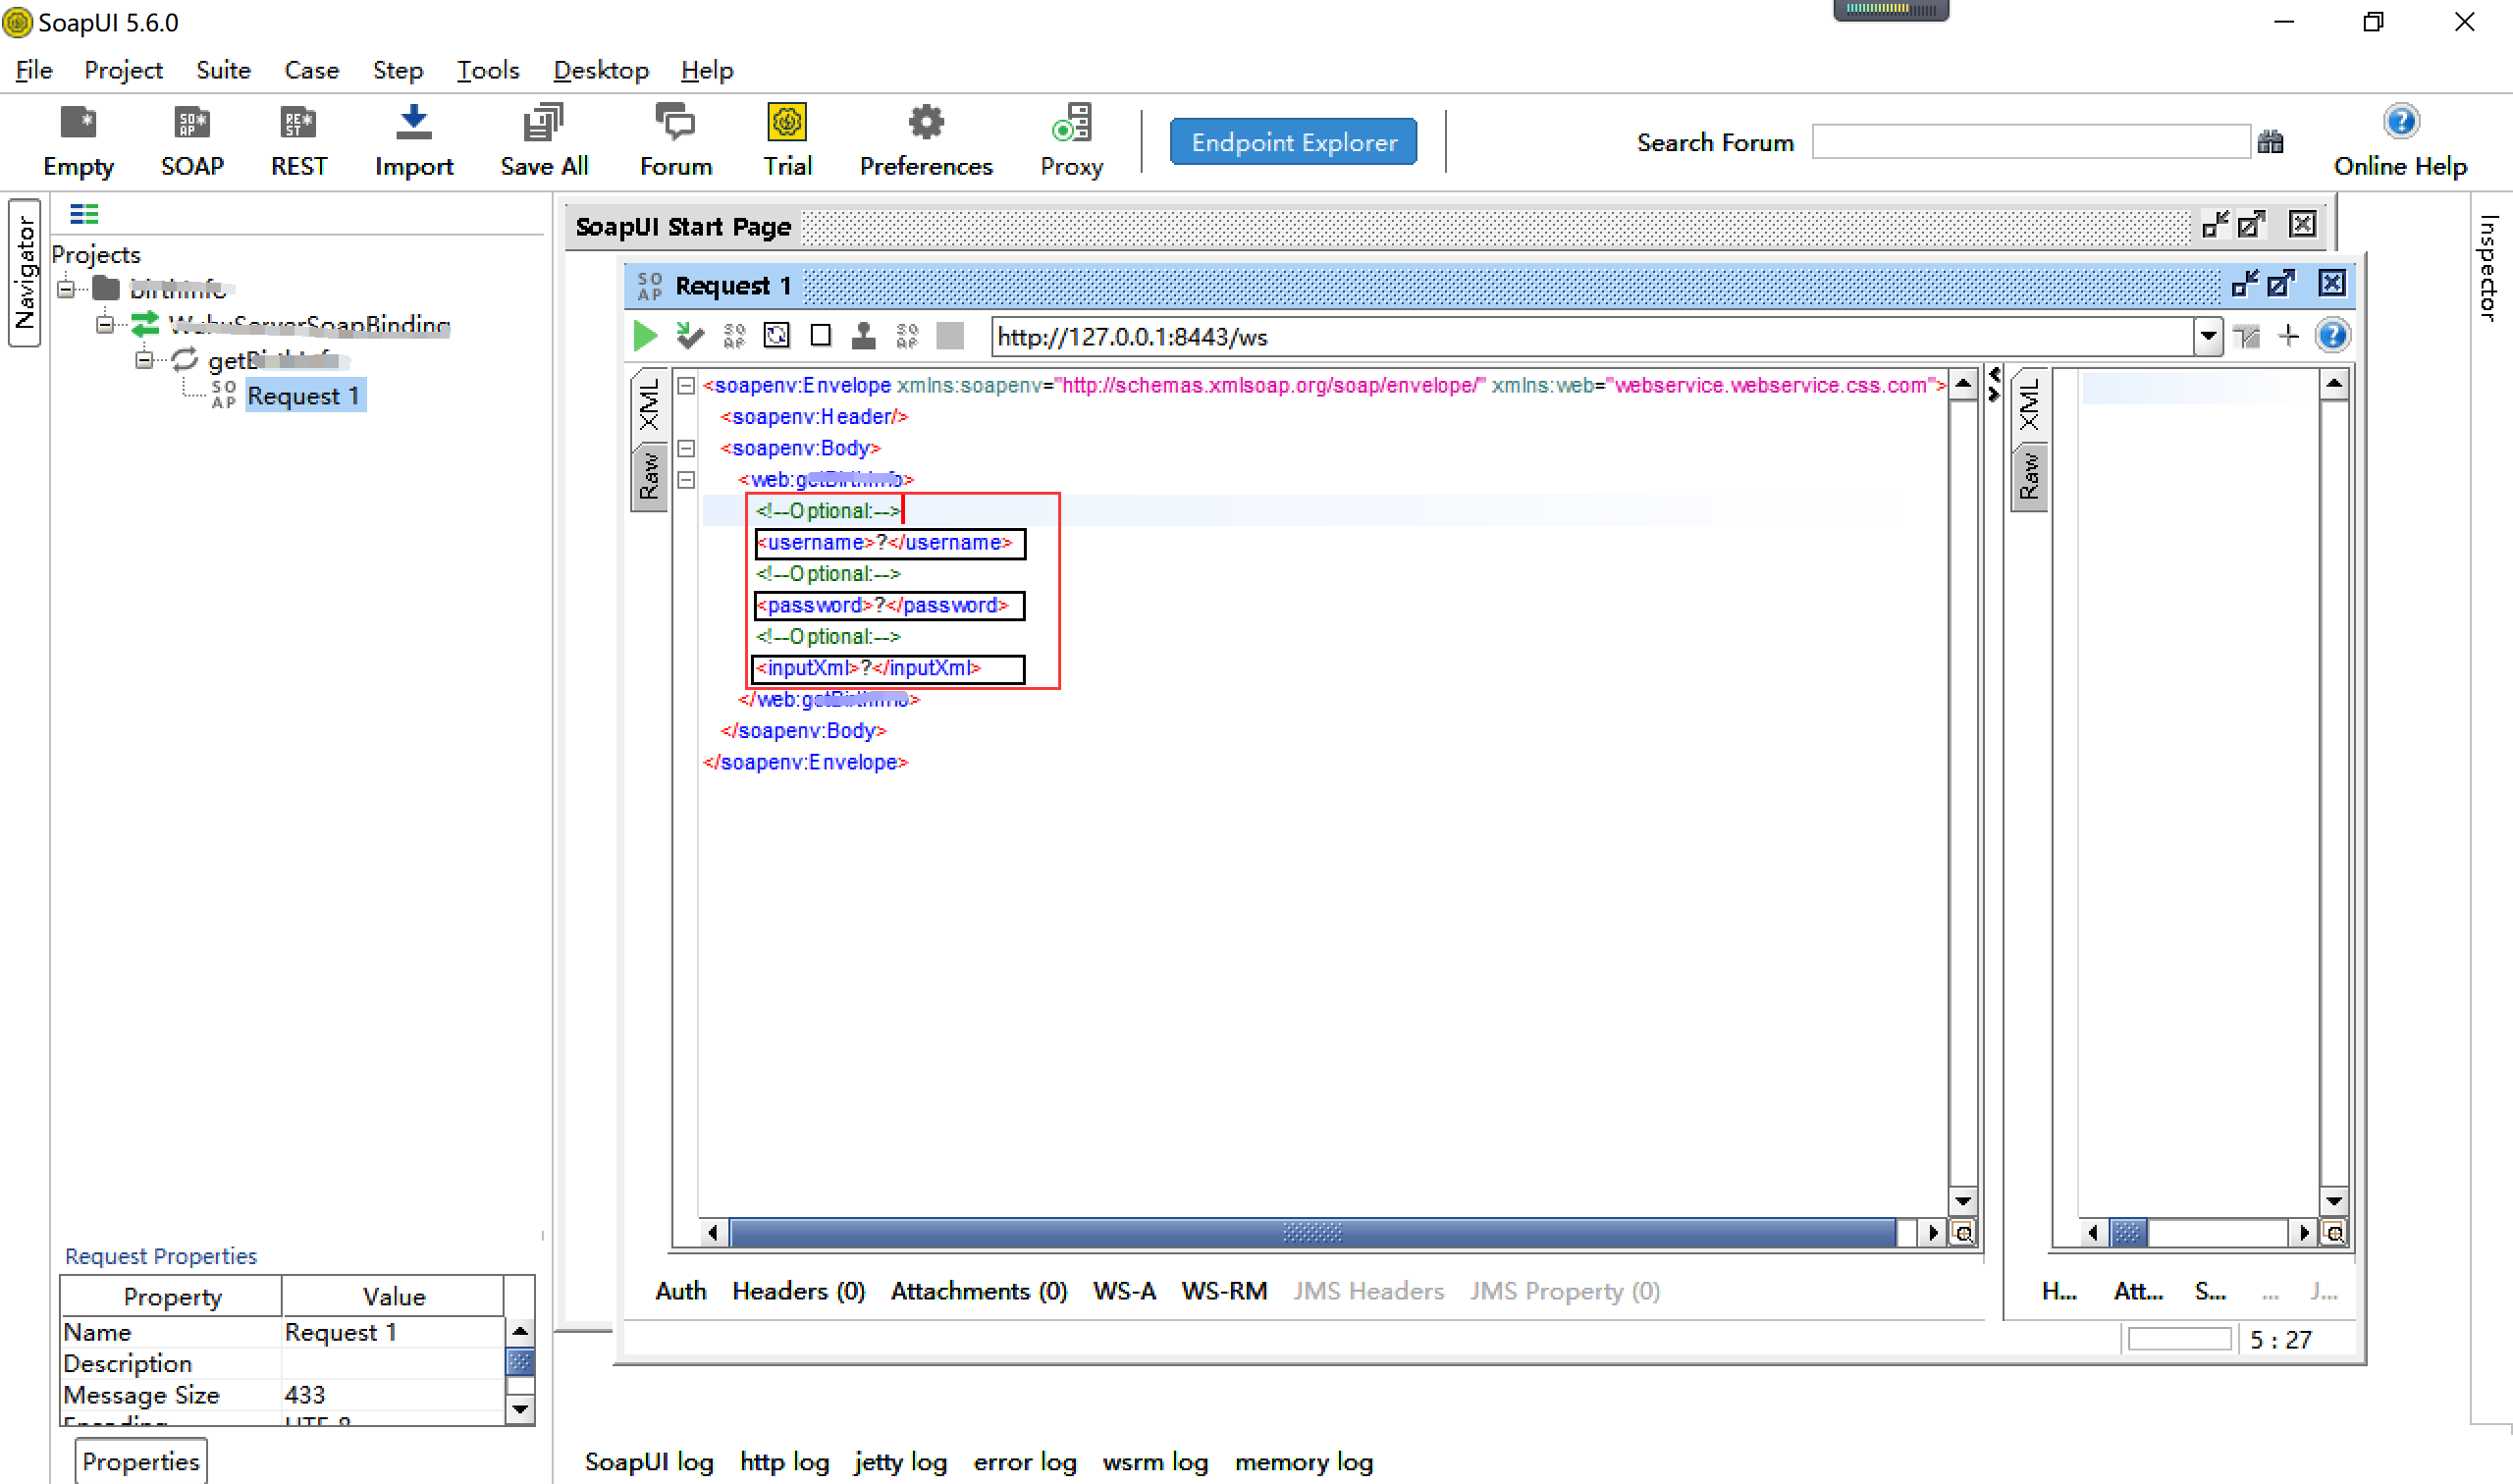Open the http log tab

pos(784,1462)
